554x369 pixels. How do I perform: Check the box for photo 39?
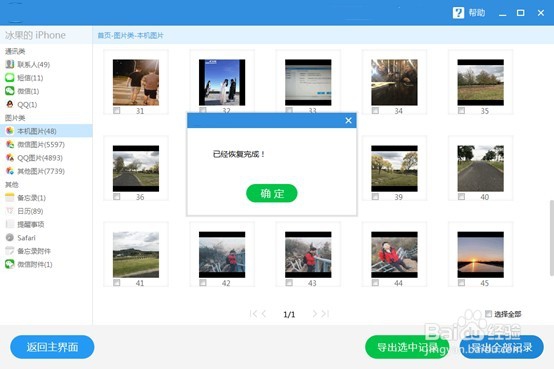(x=375, y=197)
